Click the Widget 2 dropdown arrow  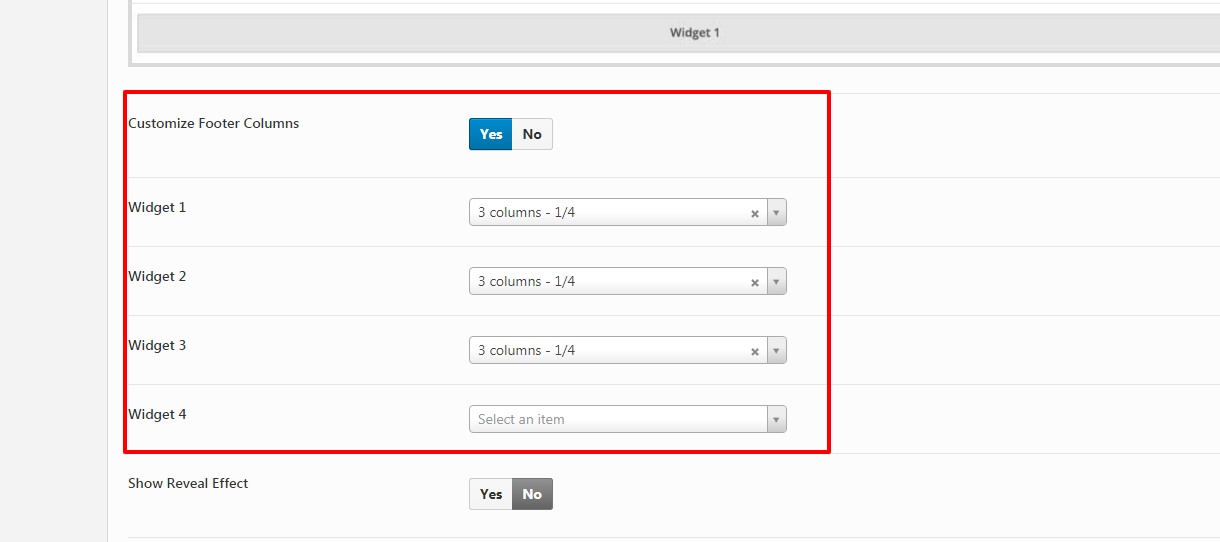click(x=776, y=282)
